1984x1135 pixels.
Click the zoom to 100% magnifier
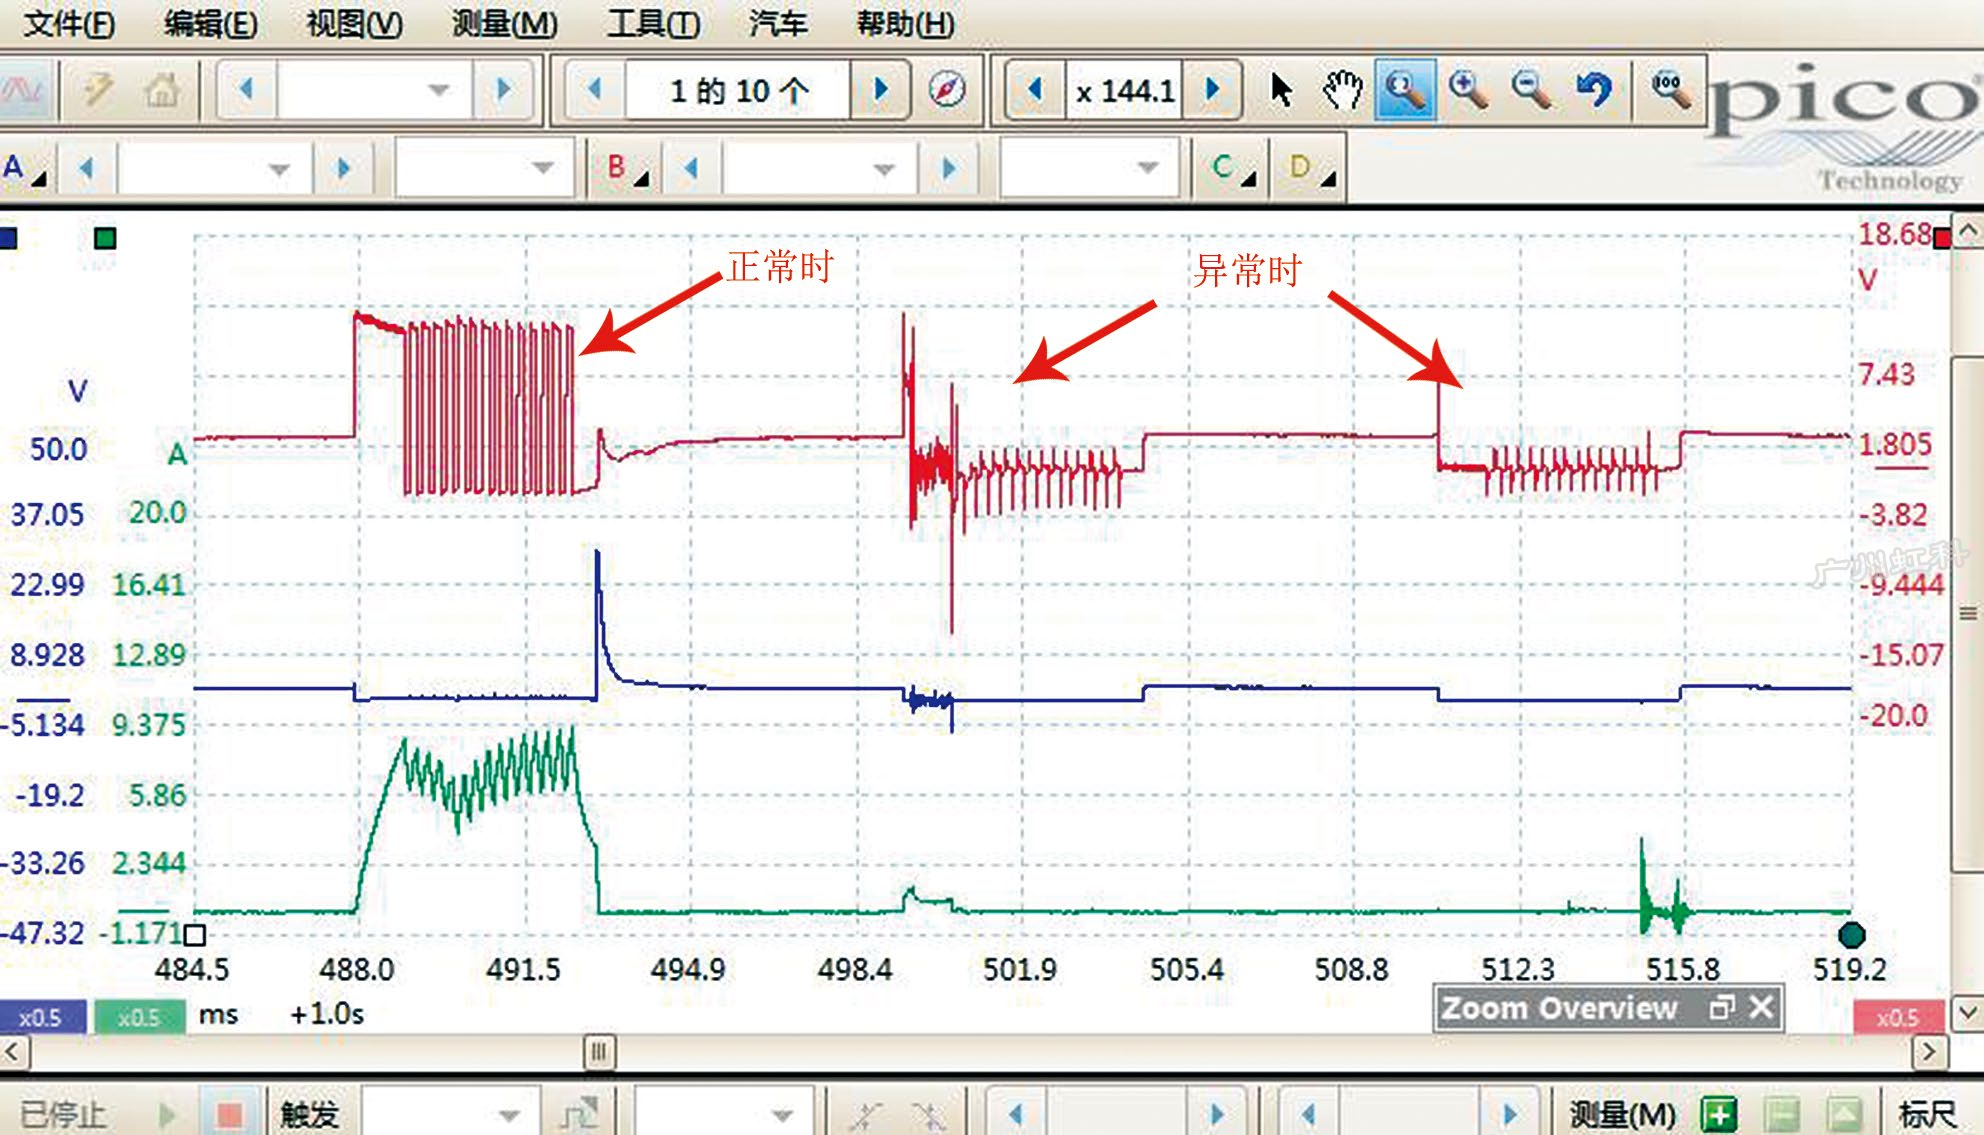pos(1668,90)
